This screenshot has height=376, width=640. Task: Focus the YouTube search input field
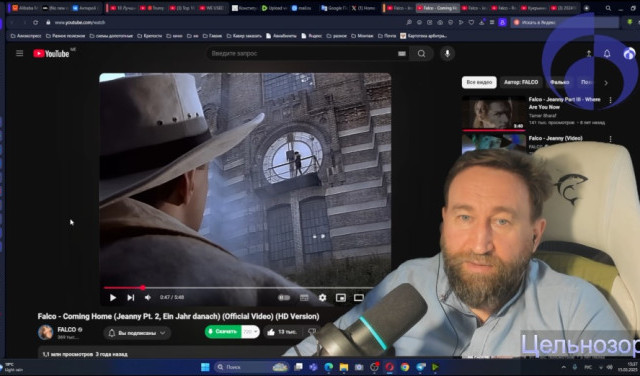click(302, 53)
